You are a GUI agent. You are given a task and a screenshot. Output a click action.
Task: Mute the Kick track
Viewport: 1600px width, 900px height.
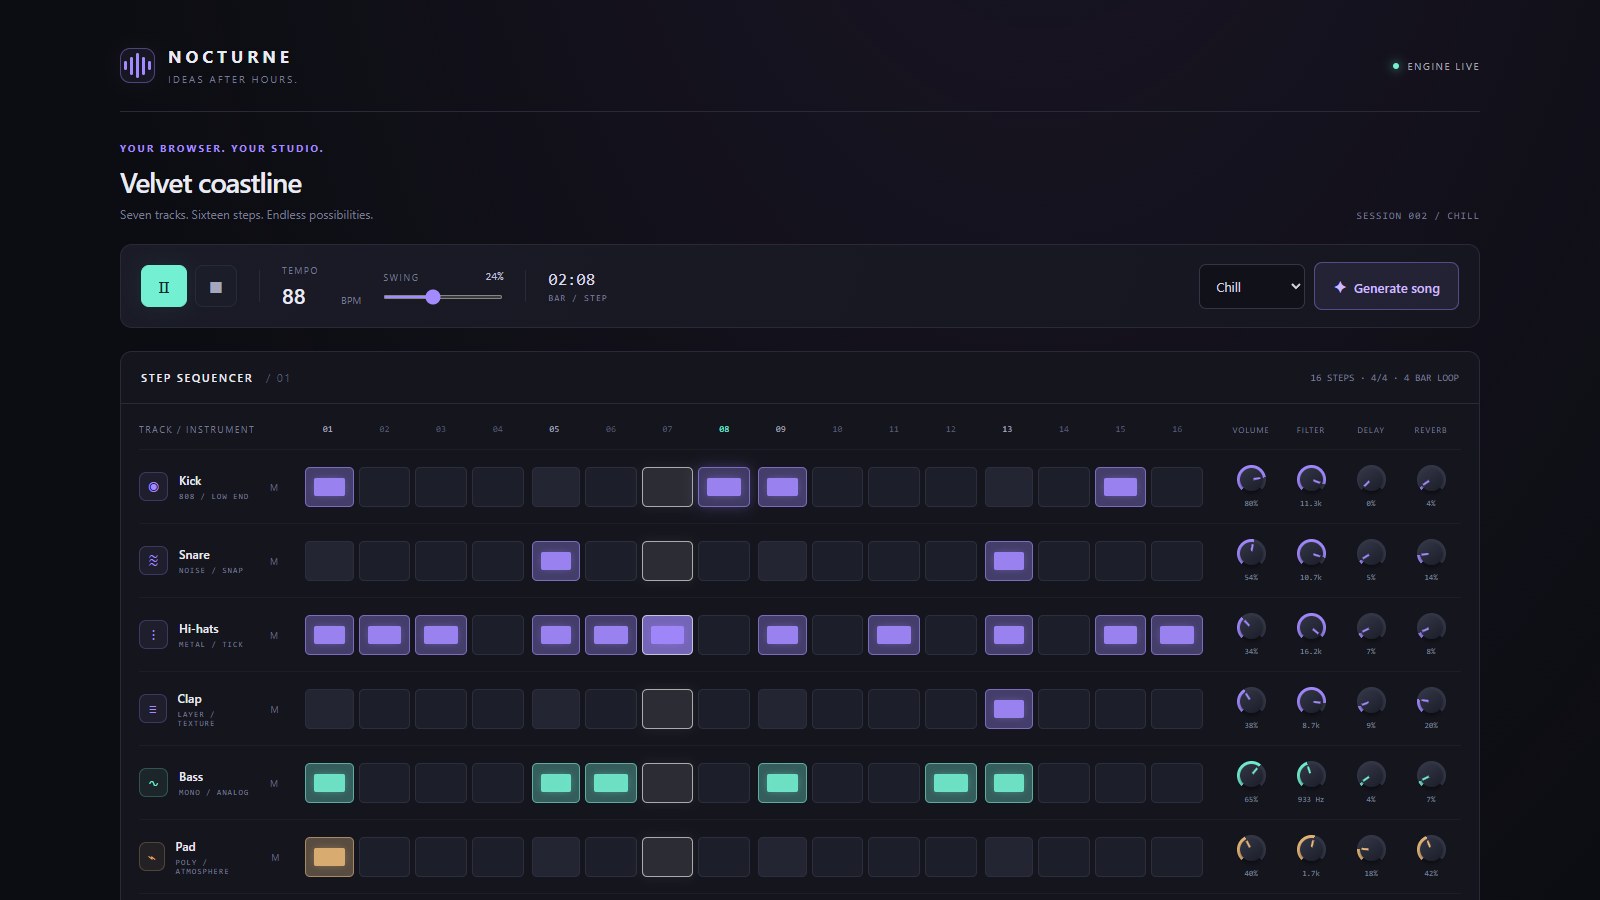(x=274, y=488)
